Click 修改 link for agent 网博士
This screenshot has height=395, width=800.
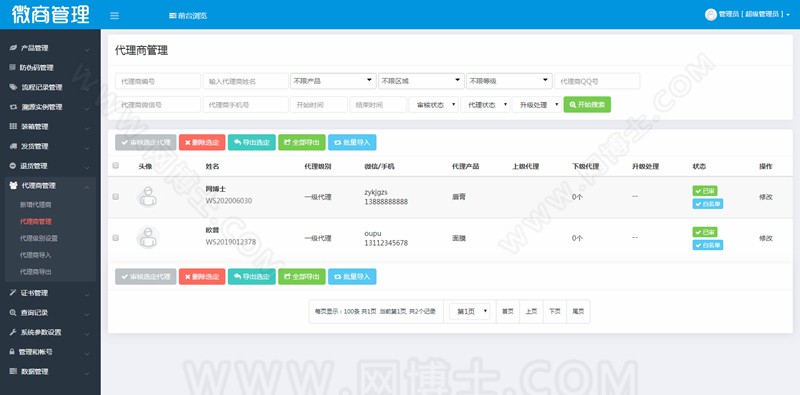point(766,197)
